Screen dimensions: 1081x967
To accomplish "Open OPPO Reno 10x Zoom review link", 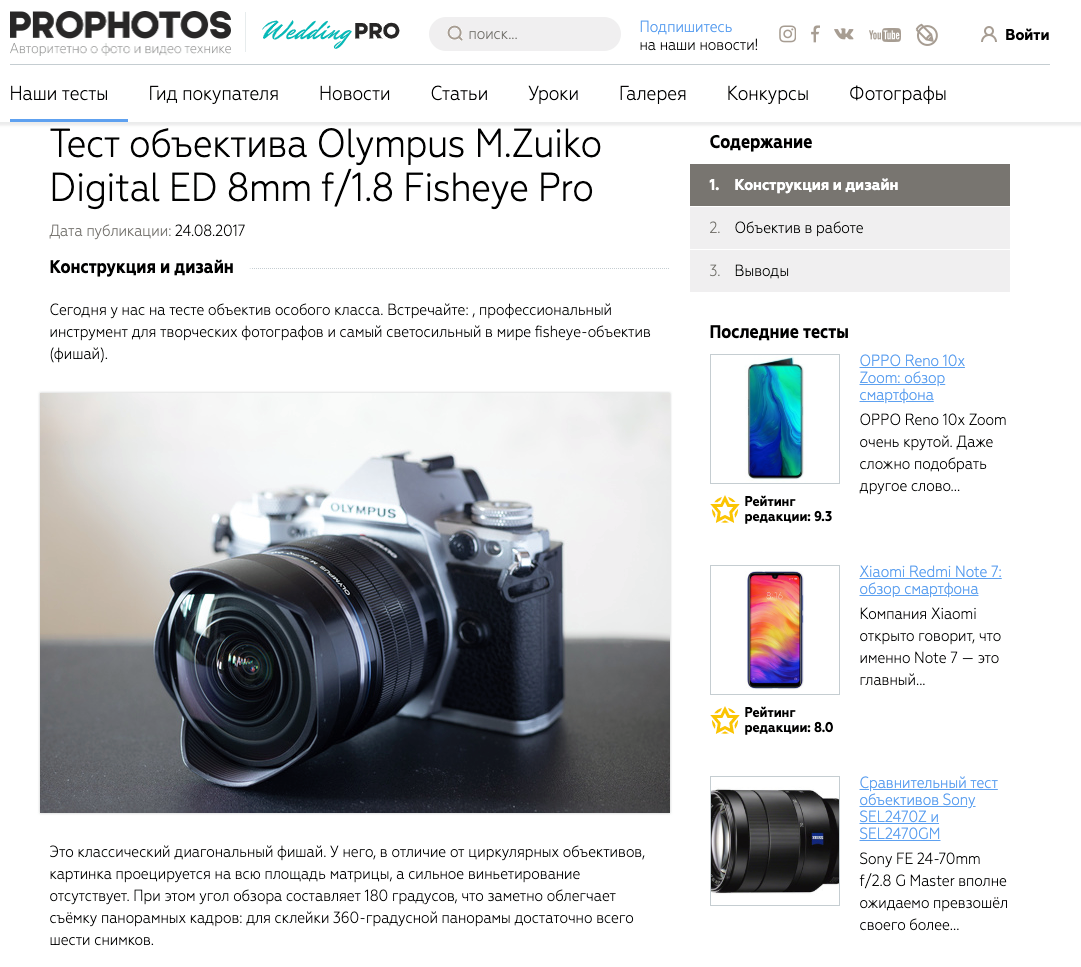I will tap(911, 378).
